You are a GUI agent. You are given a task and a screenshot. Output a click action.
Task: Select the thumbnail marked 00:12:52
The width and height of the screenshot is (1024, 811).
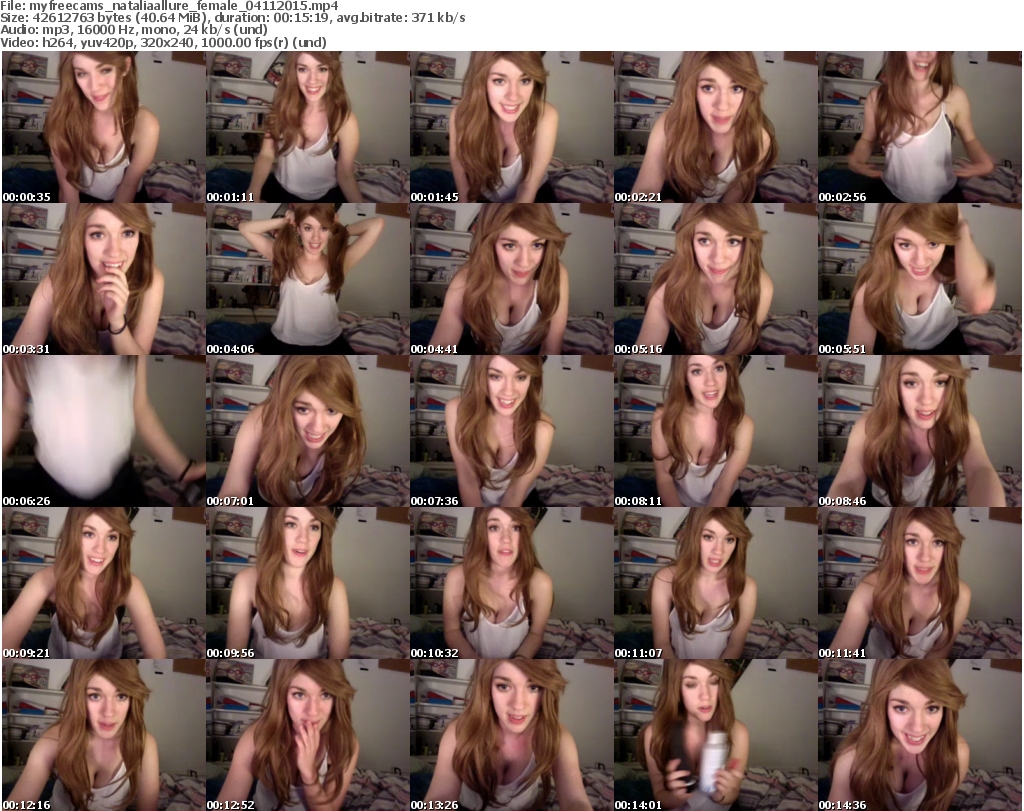click(x=308, y=735)
